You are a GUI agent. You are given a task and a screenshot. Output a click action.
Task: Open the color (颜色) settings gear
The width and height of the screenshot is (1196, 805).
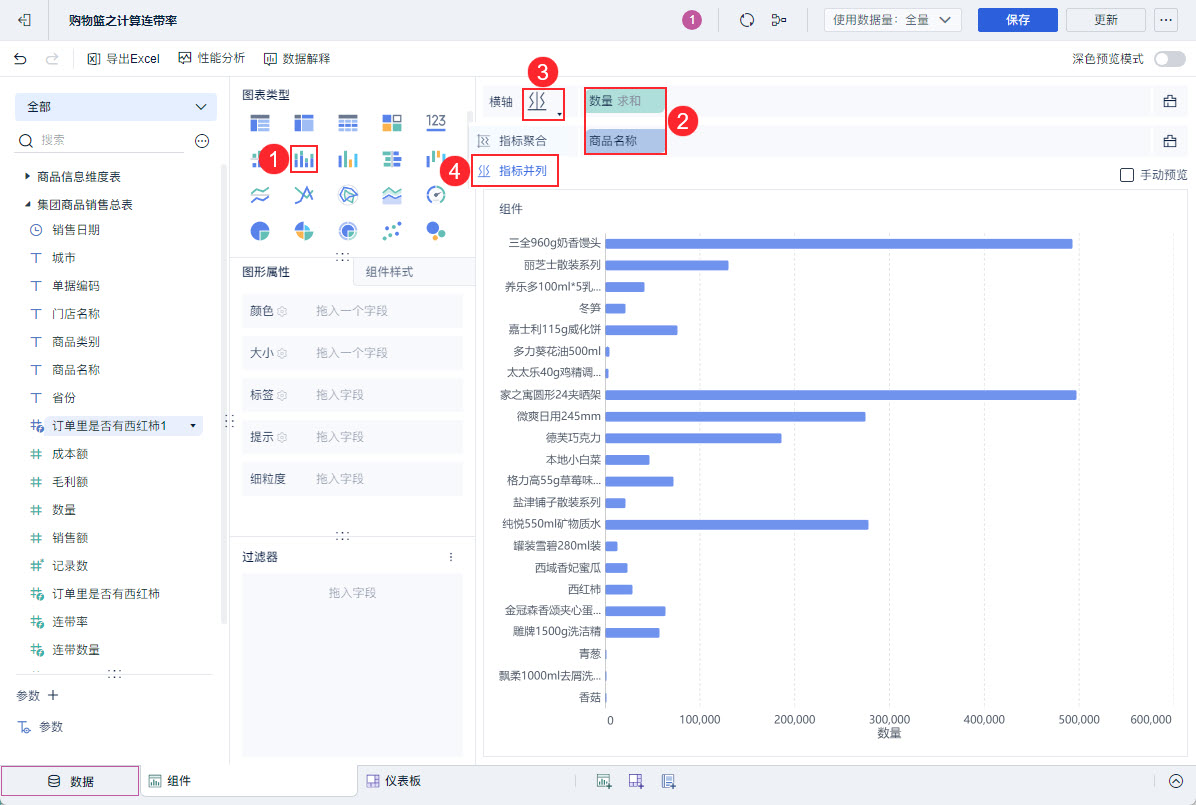click(282, 311)
